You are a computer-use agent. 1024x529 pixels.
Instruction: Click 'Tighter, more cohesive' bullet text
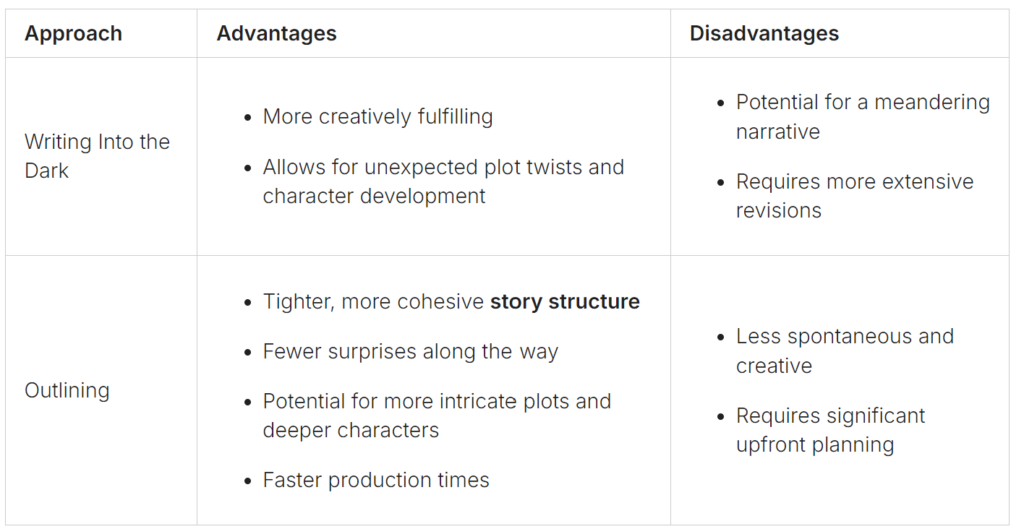(374, 302)
